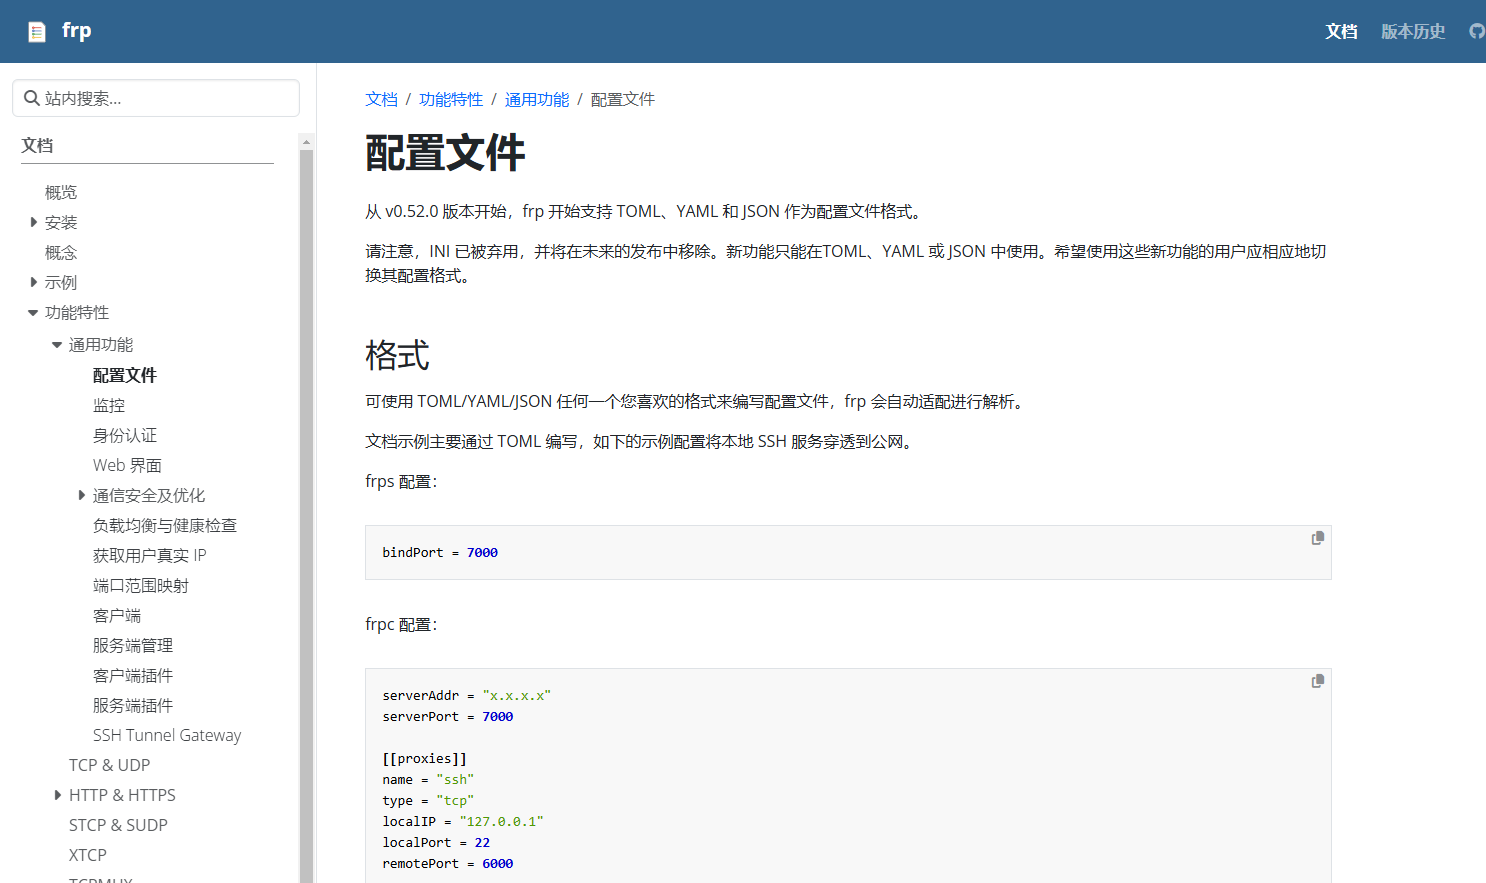Click the sidebar vertical scrollbar
1486x883 pixels.
tap(306, 500)
